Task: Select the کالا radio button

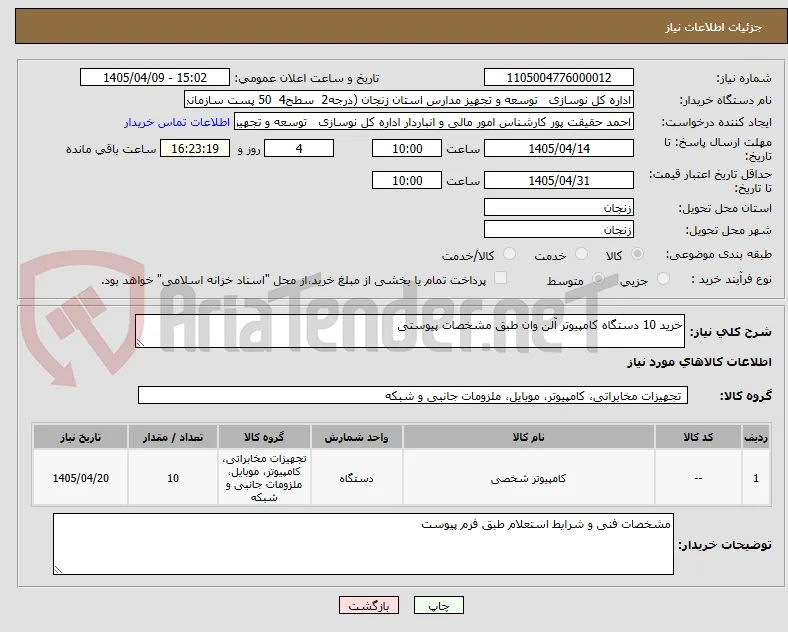Action: [x=637, y=254]
